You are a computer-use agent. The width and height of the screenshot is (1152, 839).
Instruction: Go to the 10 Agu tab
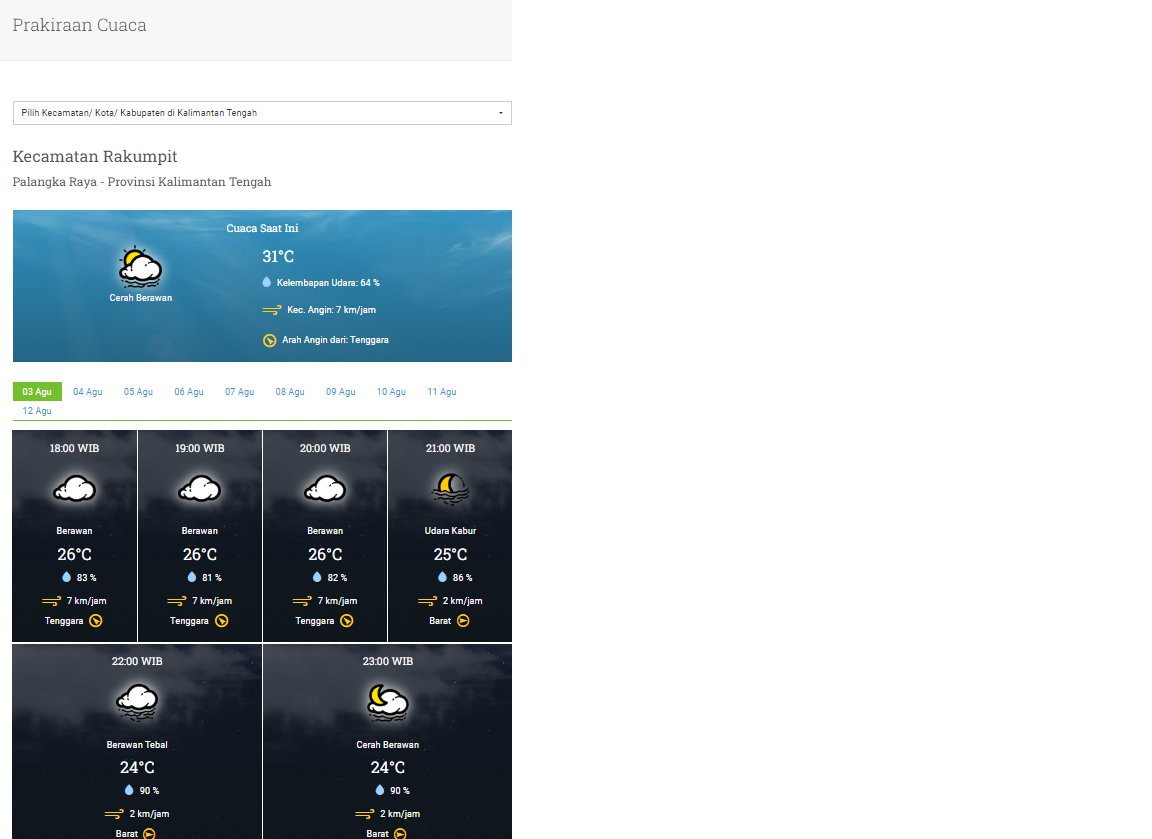[392, 392]
